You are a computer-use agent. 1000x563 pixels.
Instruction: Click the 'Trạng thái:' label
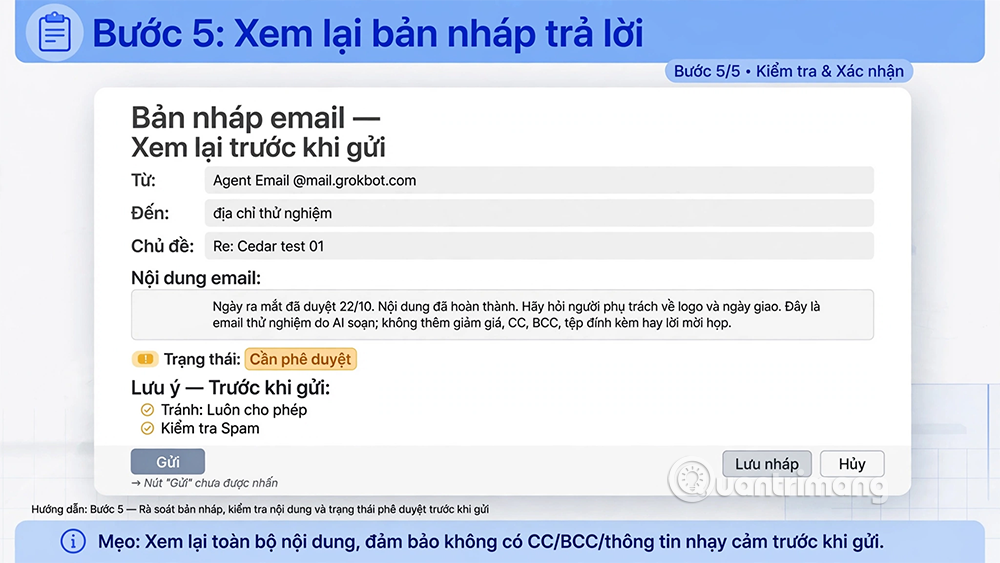pos(202,359)
